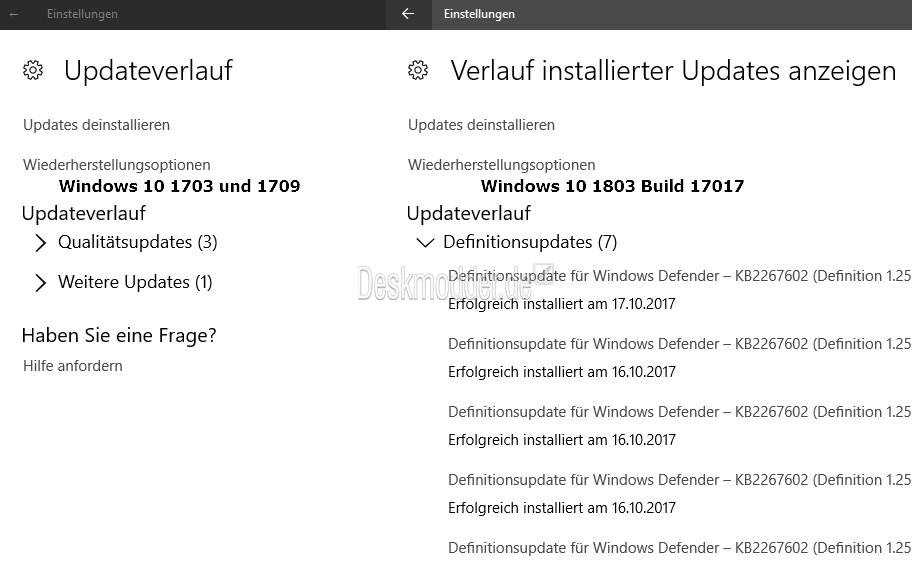Open Wiederherstellungsoptionen in left pane

tap(117, 165)
